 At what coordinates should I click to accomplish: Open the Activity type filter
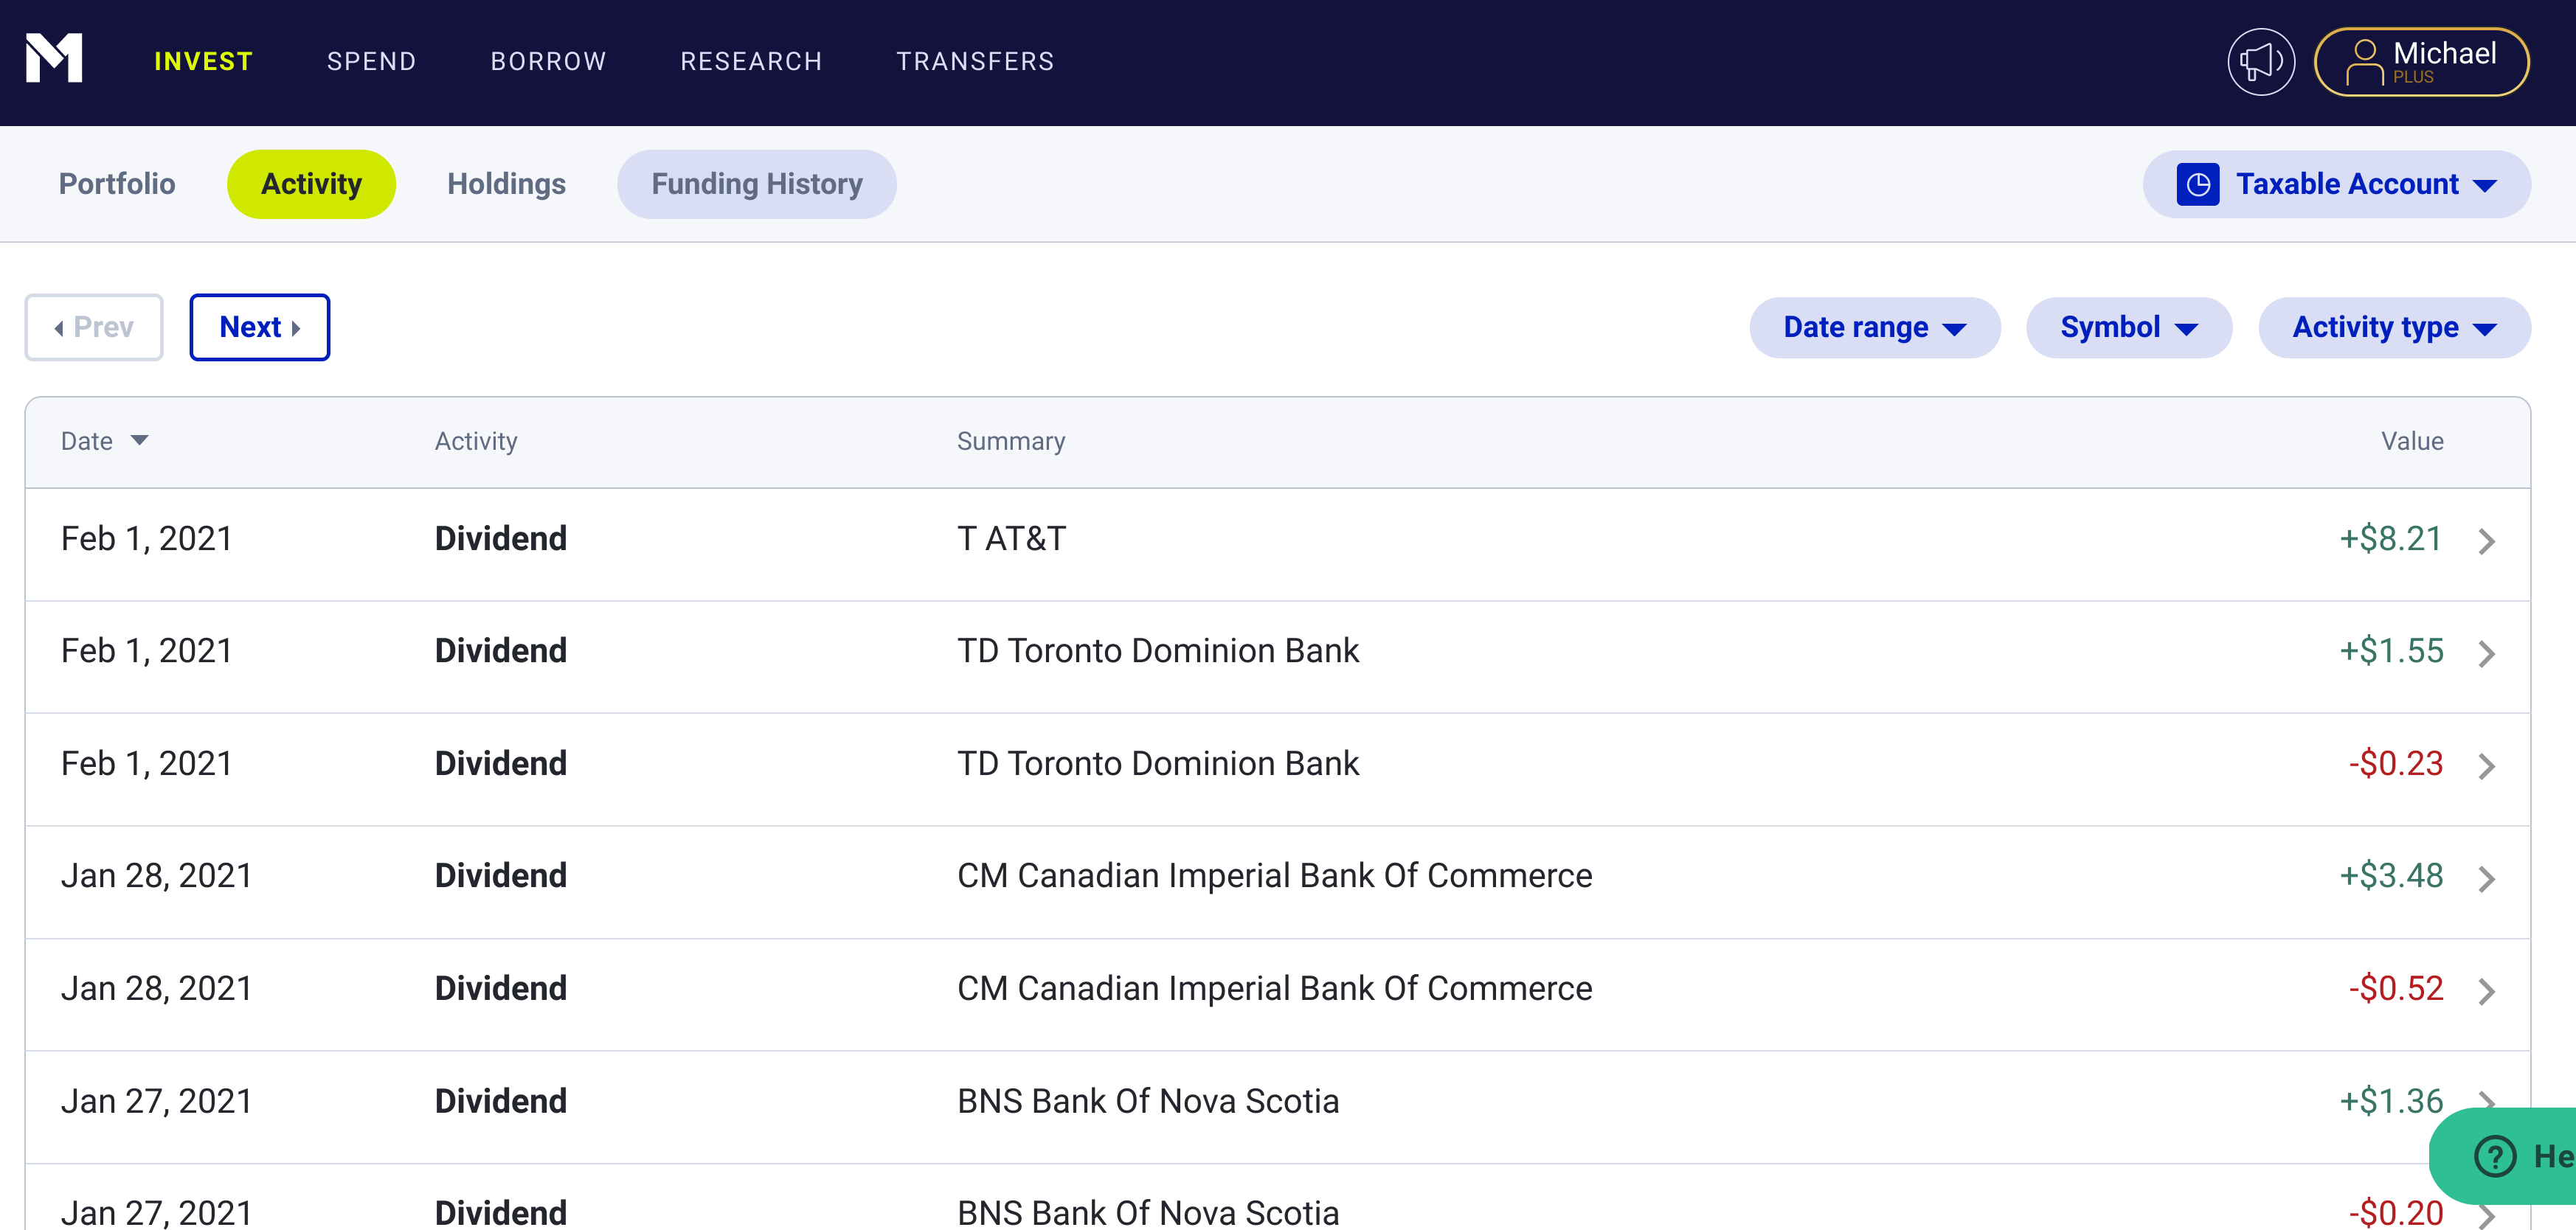click(2394, 327)
